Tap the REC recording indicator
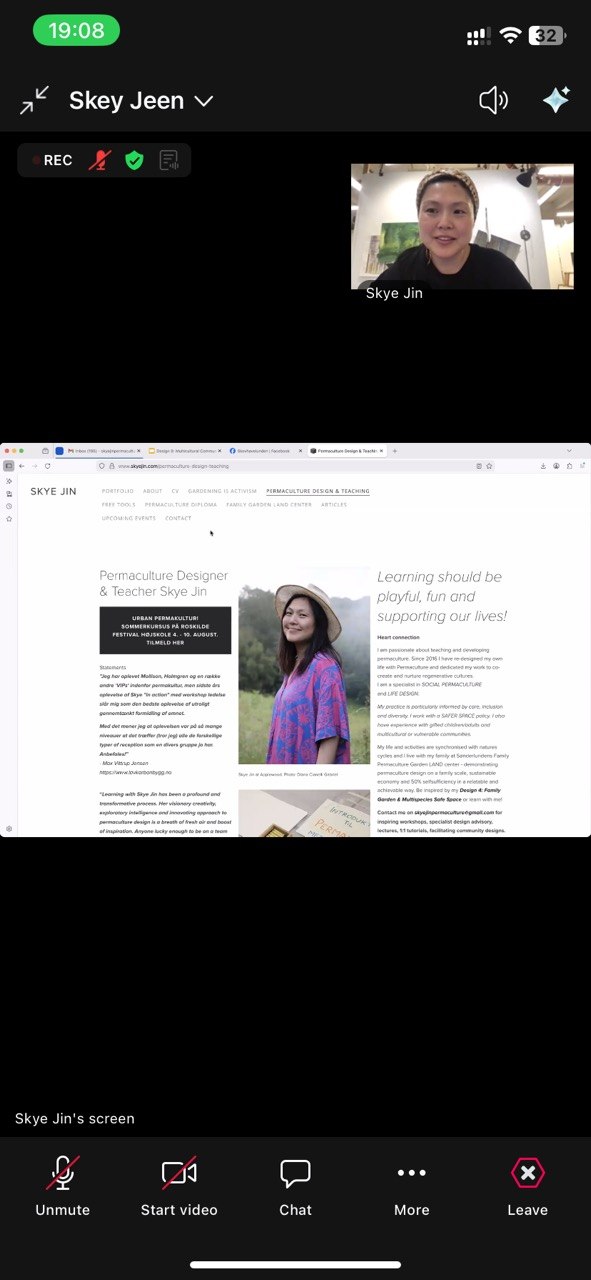 click(x=52, y=160)
